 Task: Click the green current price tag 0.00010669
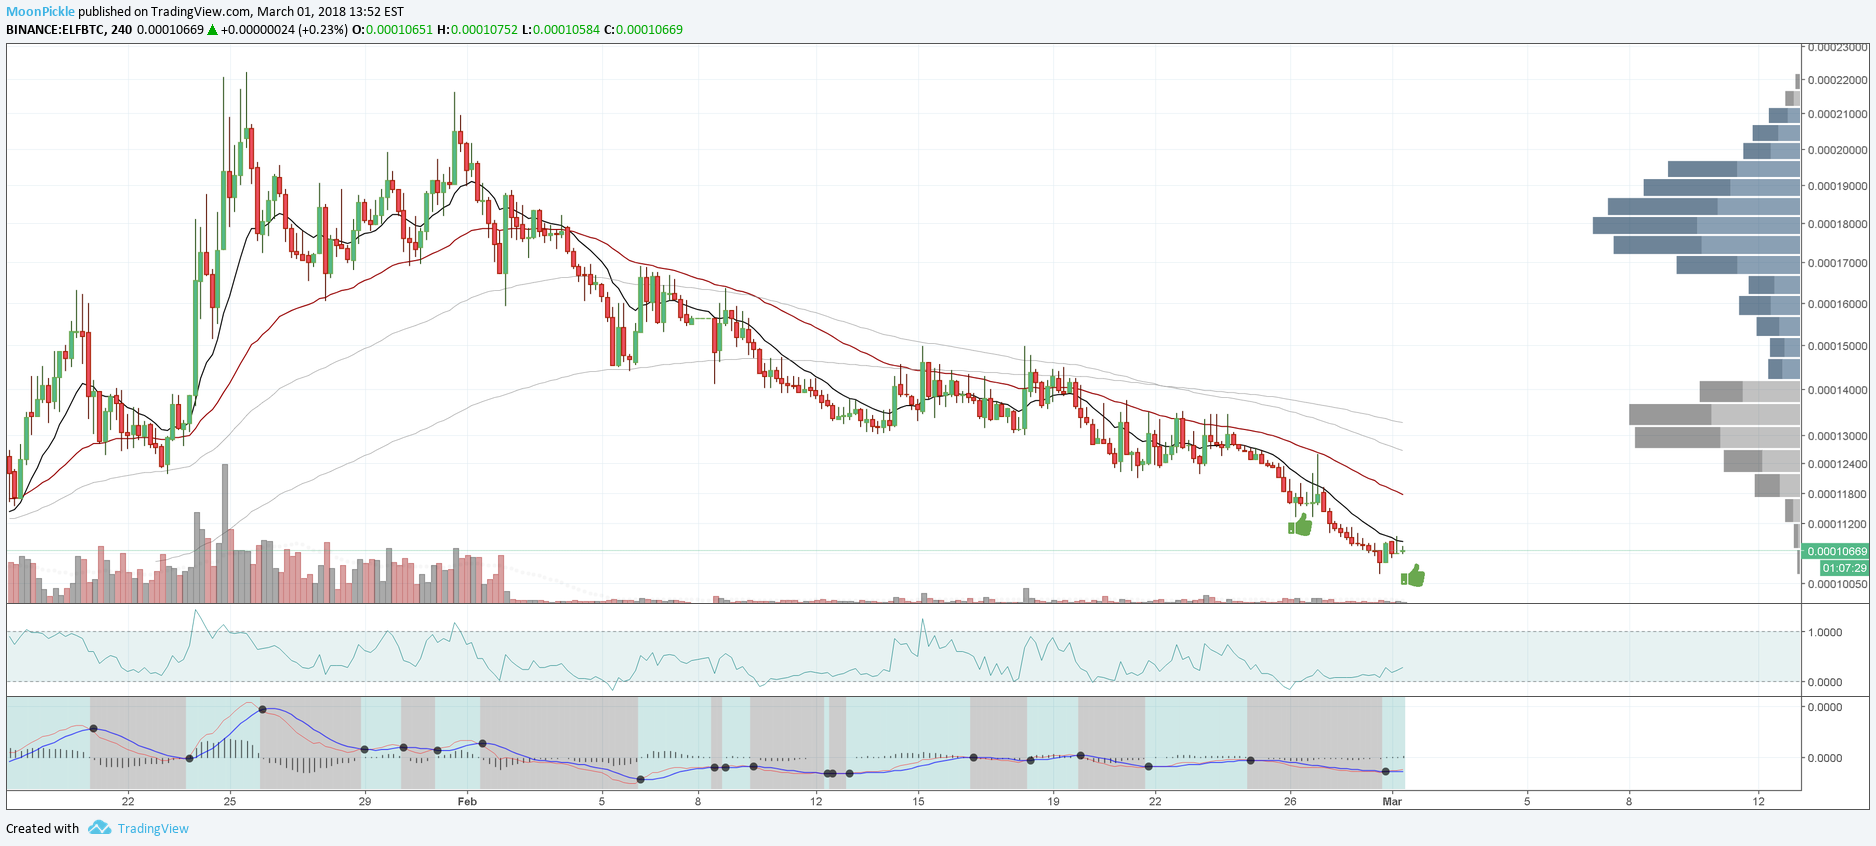point(1835,552)
